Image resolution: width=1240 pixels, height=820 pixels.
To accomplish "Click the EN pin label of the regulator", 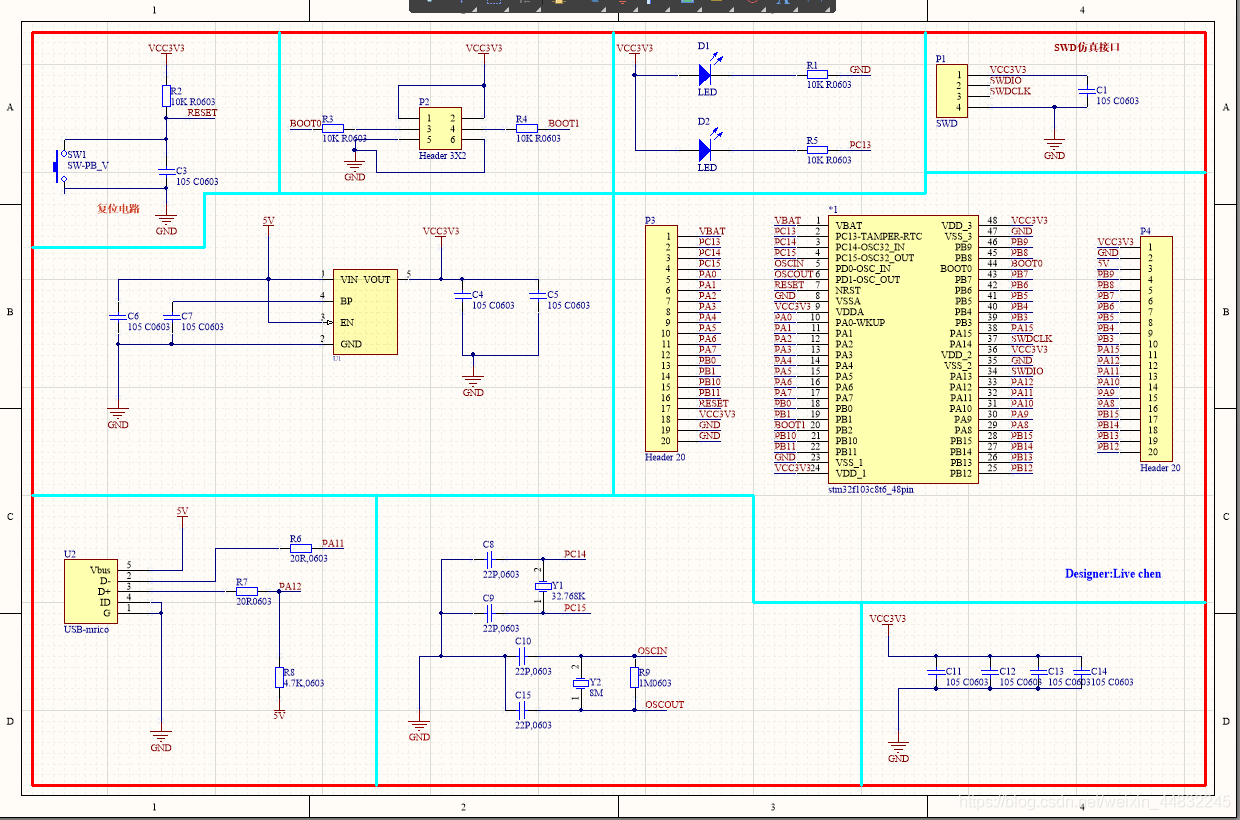I will click(x=347, y=322).
